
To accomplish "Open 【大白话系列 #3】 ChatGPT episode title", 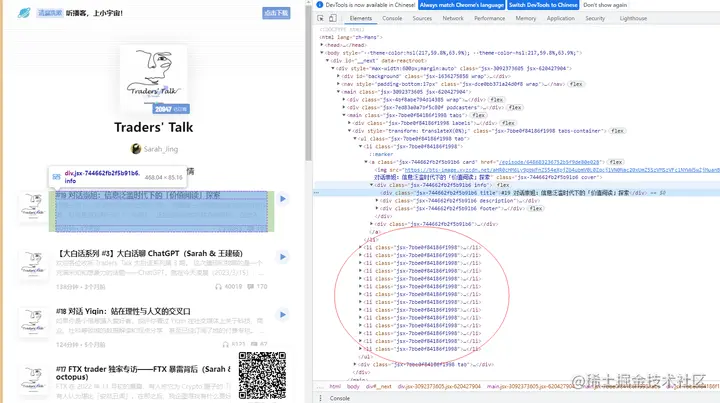I will (x=149, y=253).
